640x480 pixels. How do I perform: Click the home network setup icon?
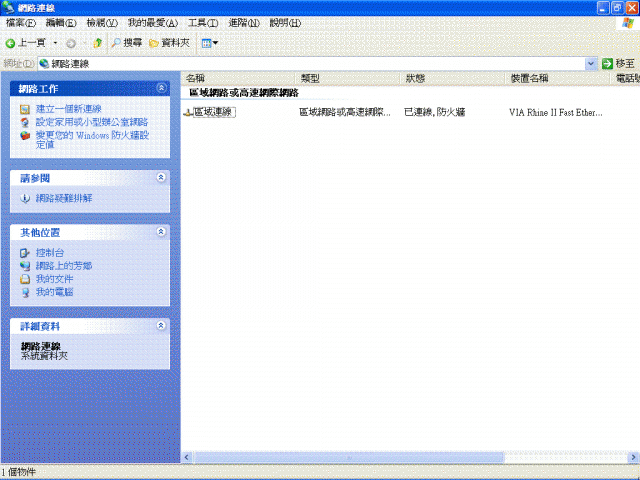pos(25,122)
